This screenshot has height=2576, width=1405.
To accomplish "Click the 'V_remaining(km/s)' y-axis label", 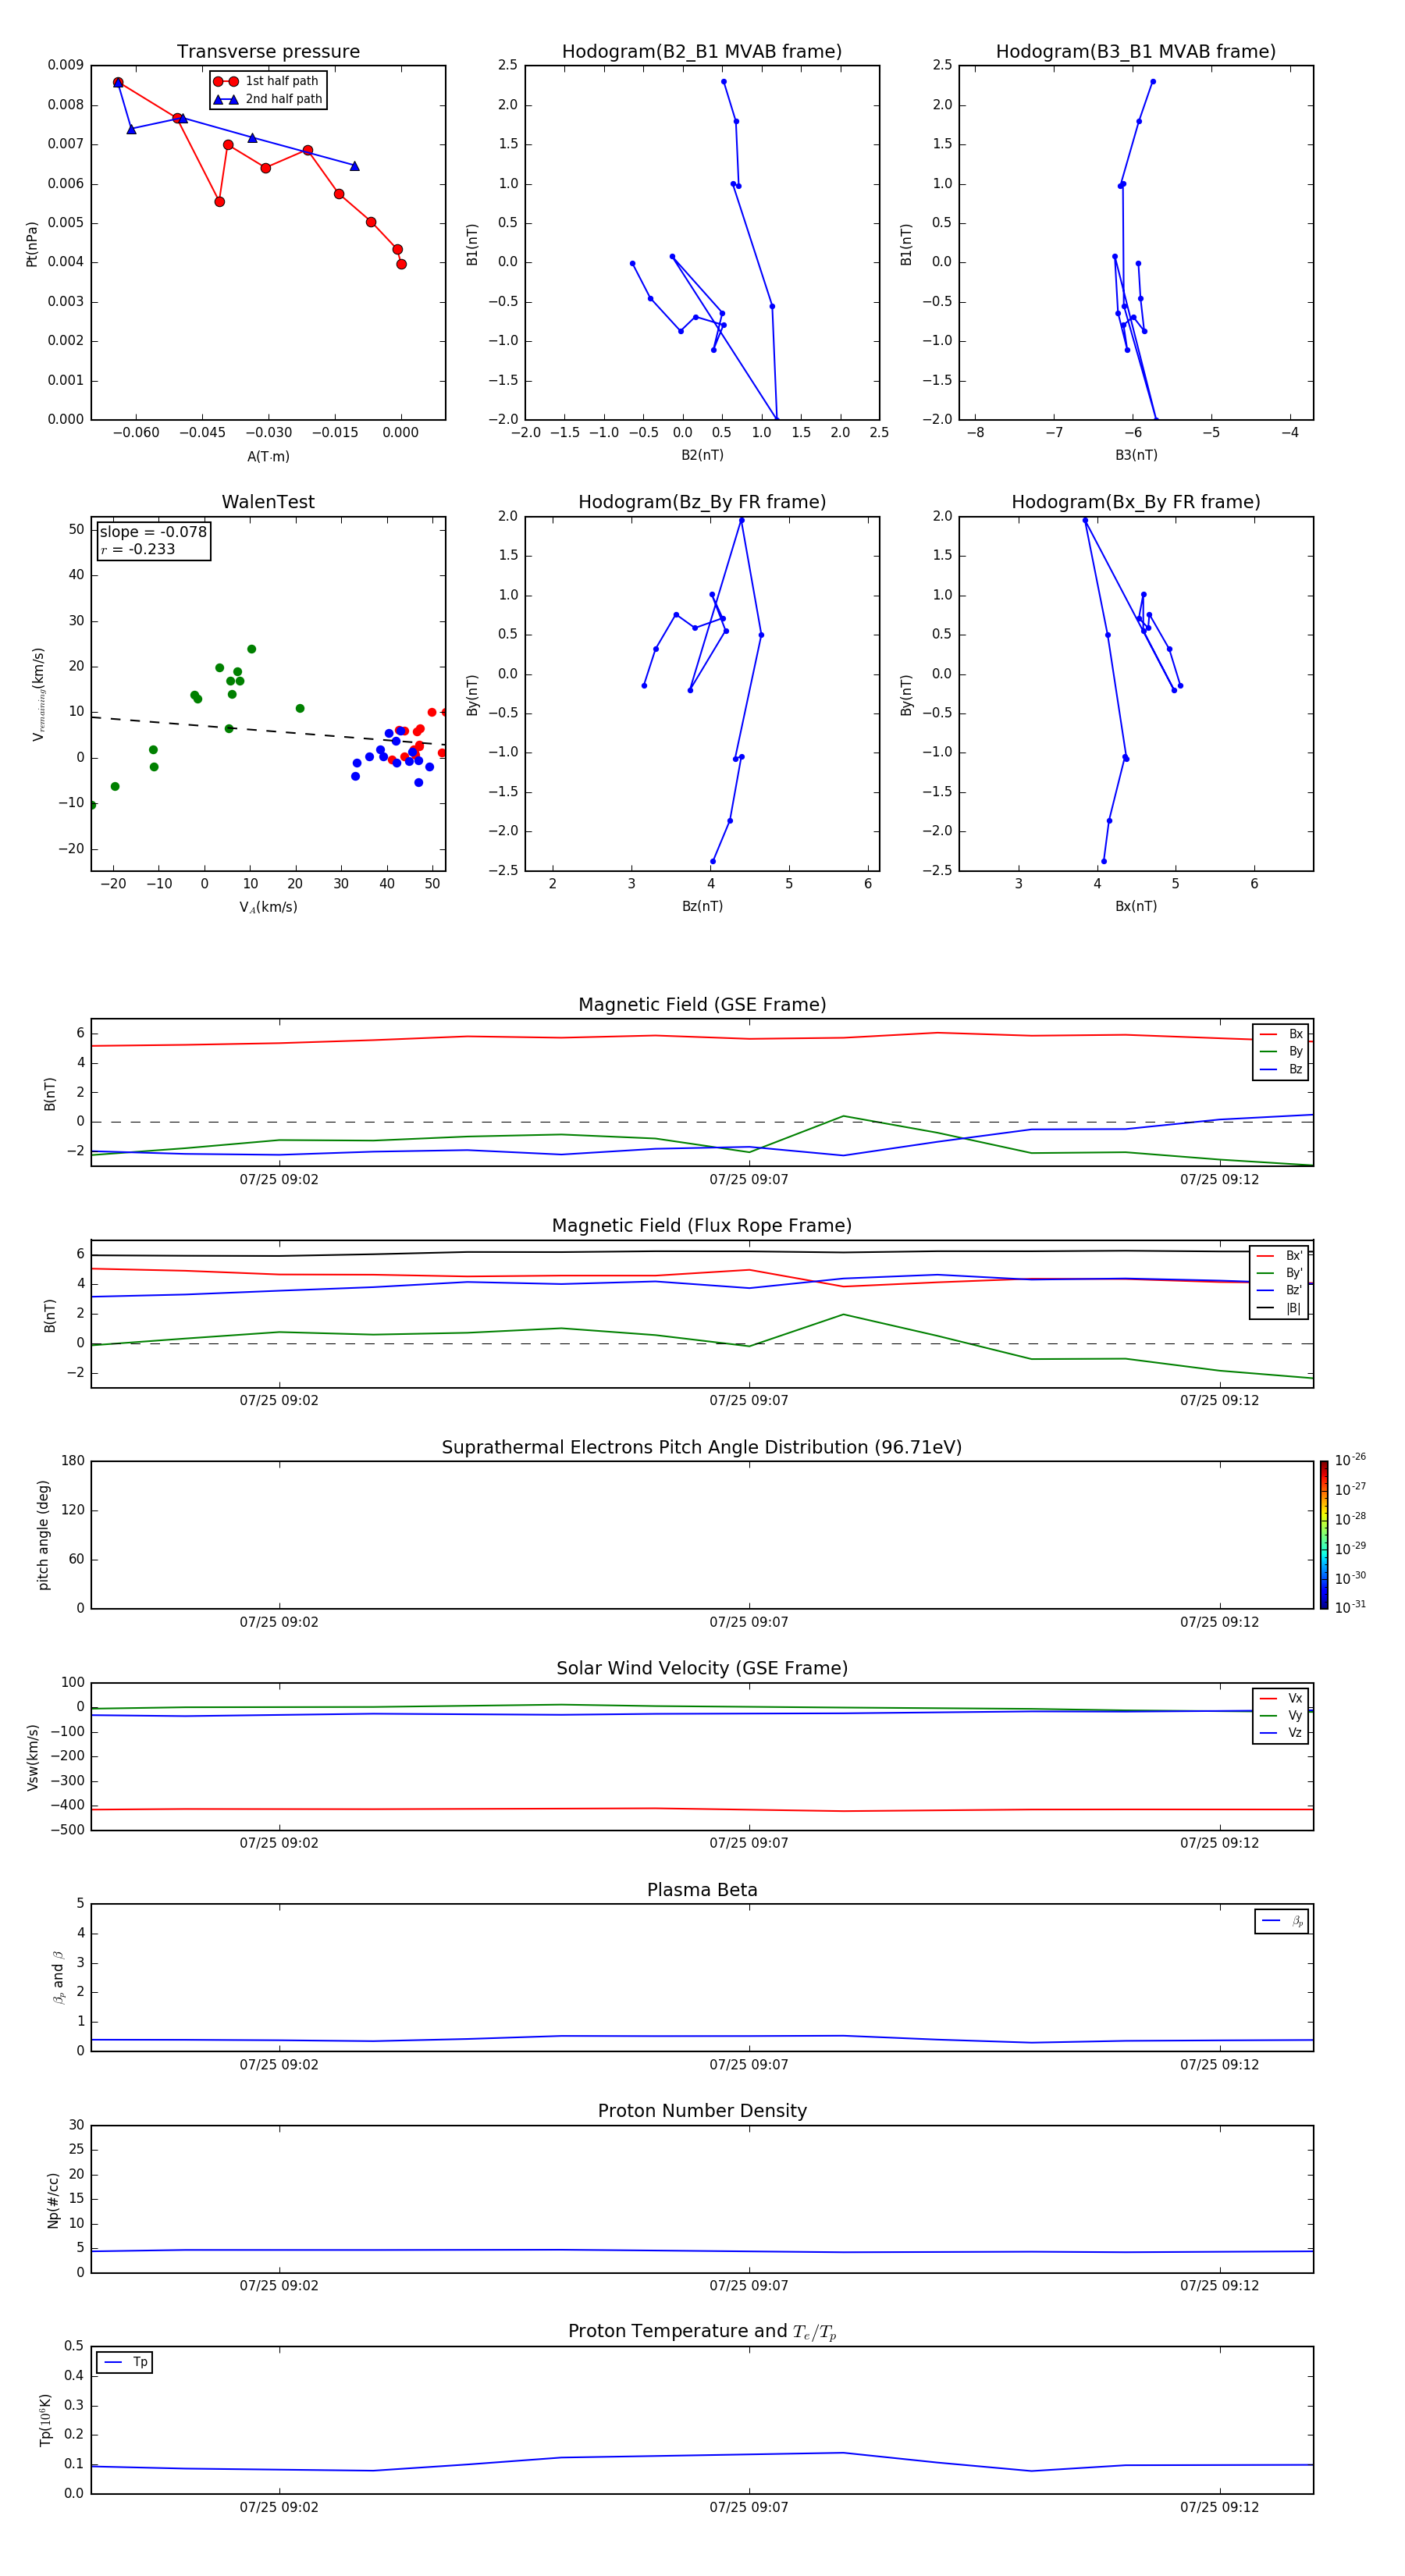I will pos(38,694).
